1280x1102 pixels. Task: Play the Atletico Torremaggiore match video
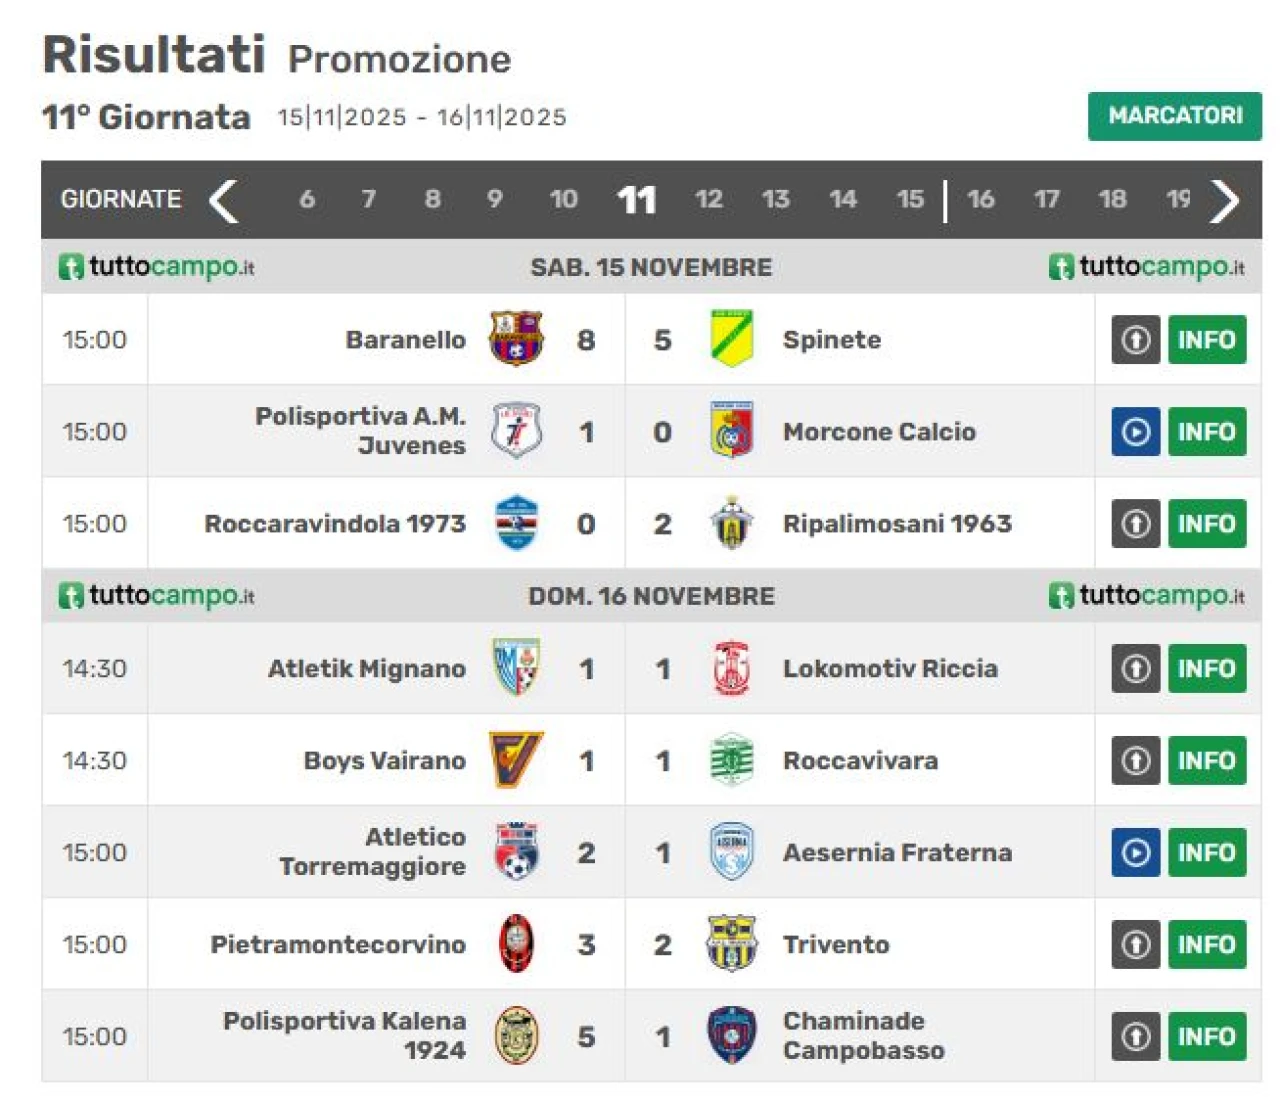coord(1135,853)
